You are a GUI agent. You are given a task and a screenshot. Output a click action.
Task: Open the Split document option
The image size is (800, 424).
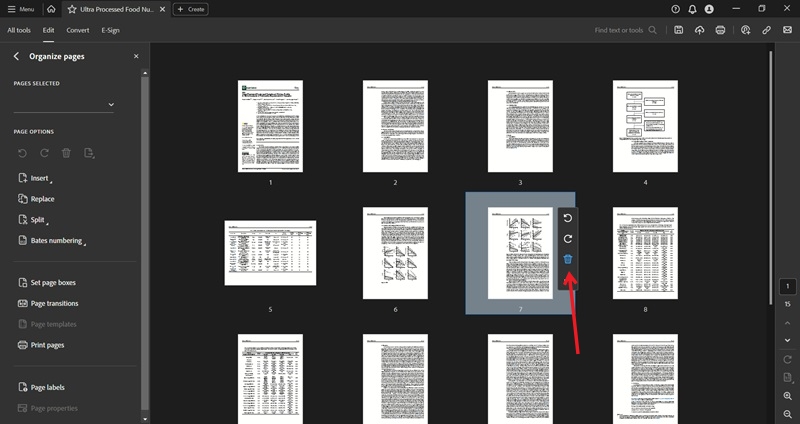(33, 220)
